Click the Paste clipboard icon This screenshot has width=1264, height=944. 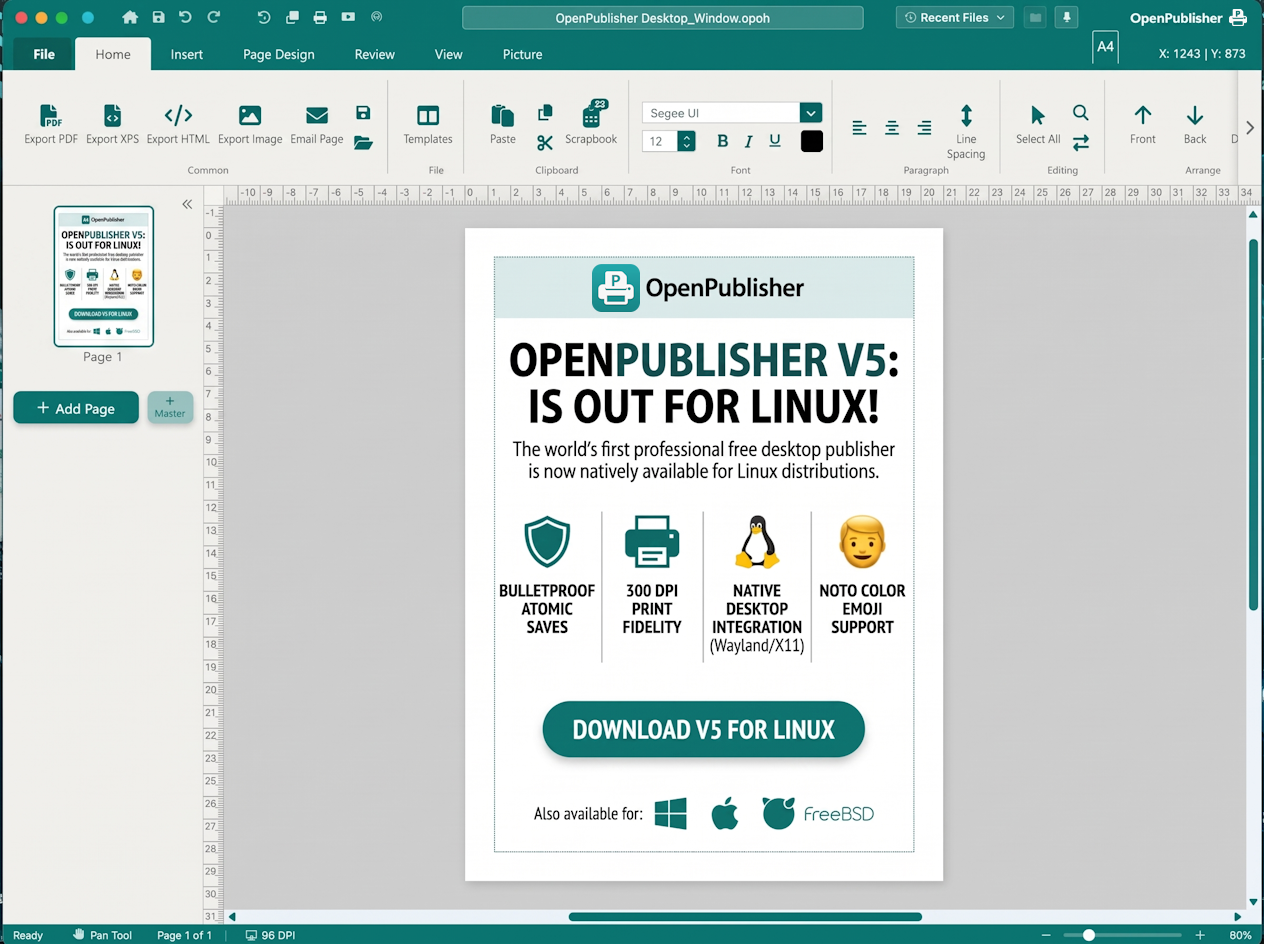tap(503, 115)
